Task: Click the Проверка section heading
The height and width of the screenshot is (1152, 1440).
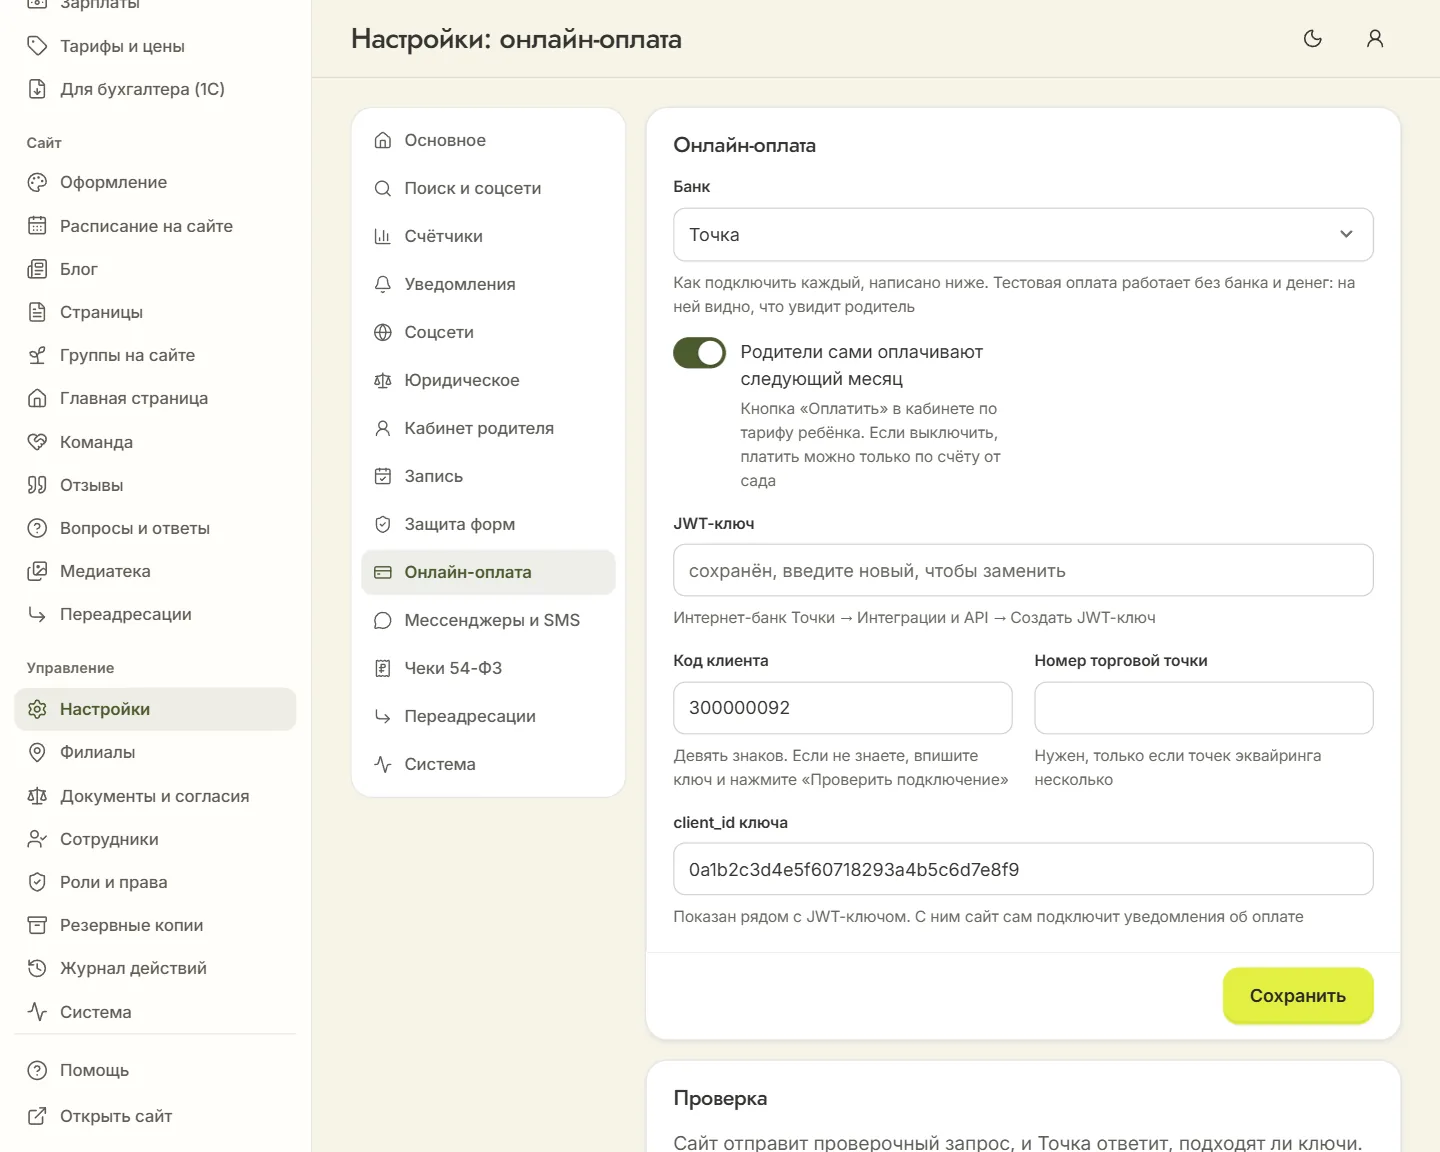Action: pyautogui.click(x=720, y=1098)
